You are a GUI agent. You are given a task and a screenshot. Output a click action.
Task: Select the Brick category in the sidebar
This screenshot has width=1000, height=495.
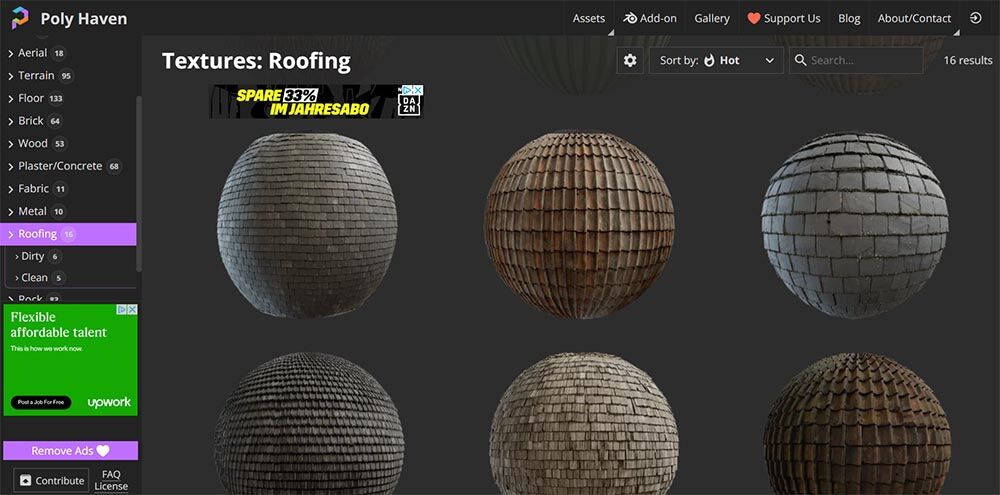31,121
